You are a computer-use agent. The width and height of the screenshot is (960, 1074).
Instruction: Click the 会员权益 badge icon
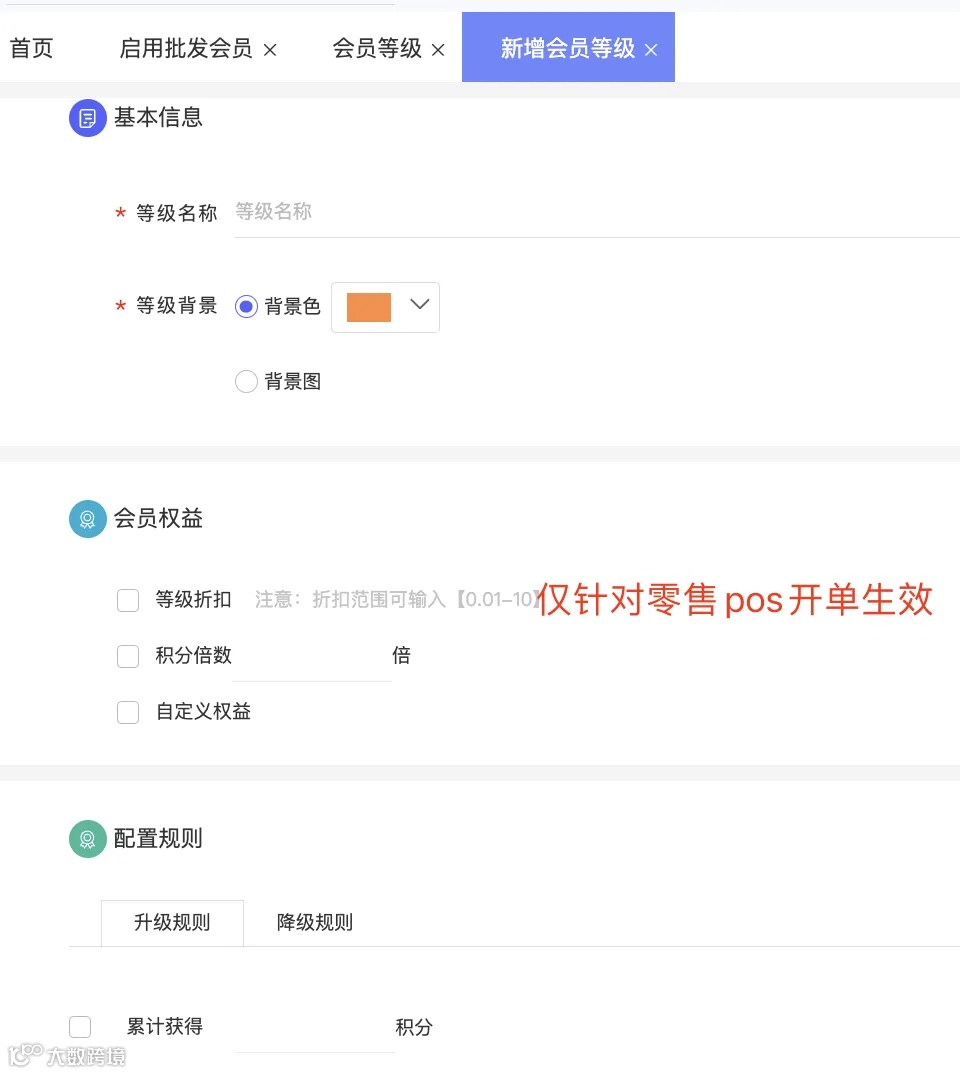click(88, 519)
